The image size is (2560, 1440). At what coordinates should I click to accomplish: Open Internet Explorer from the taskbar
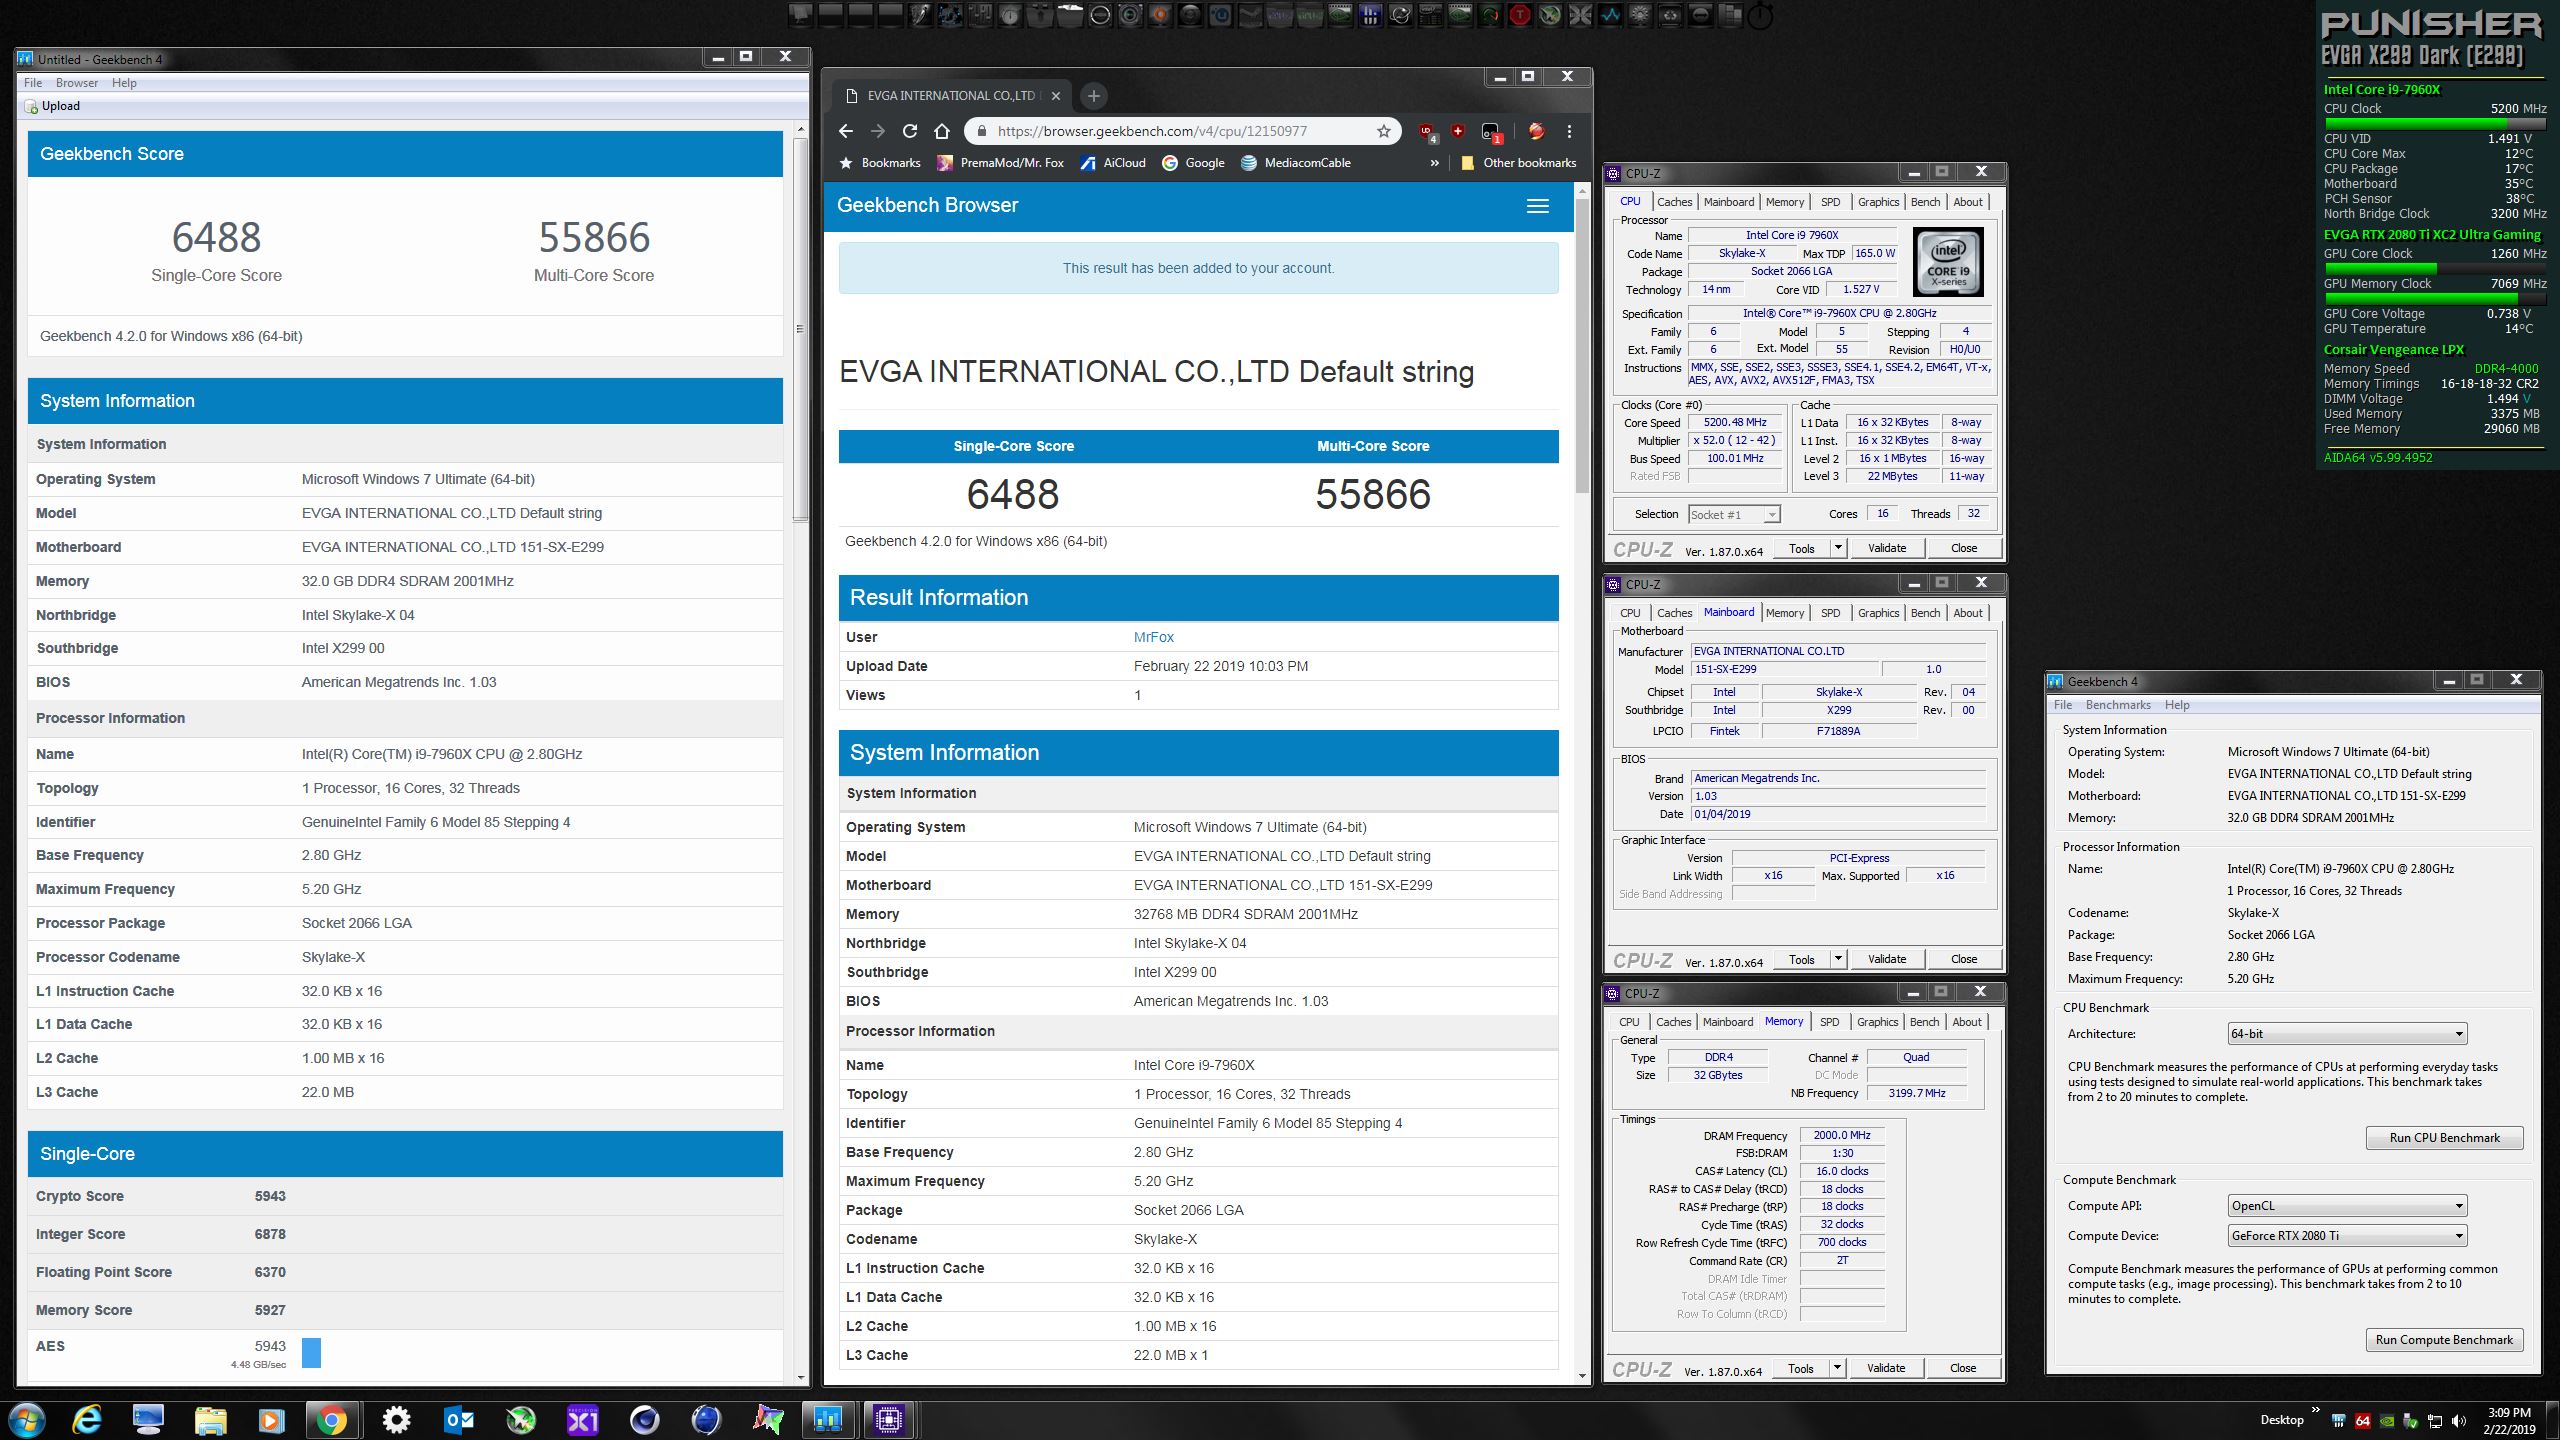tap(87, 1419)
